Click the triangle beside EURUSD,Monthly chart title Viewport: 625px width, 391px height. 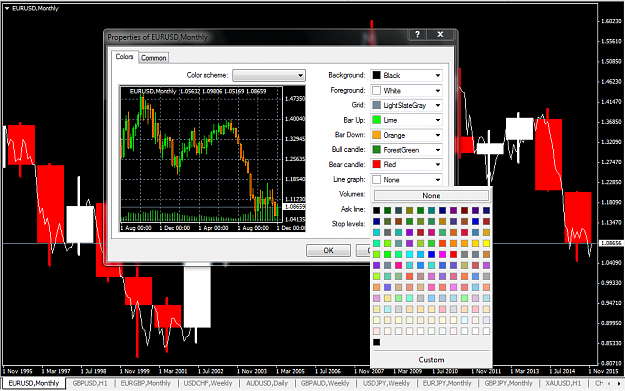click(7, 8)
